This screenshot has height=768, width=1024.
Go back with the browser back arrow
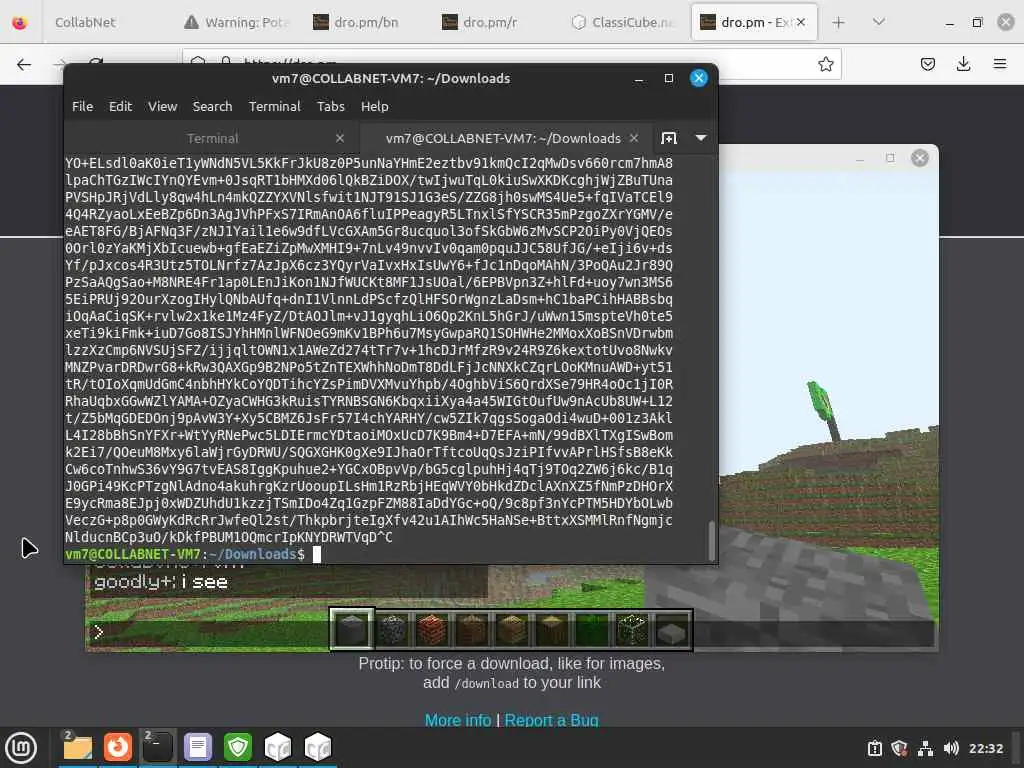tap(24, 64)
